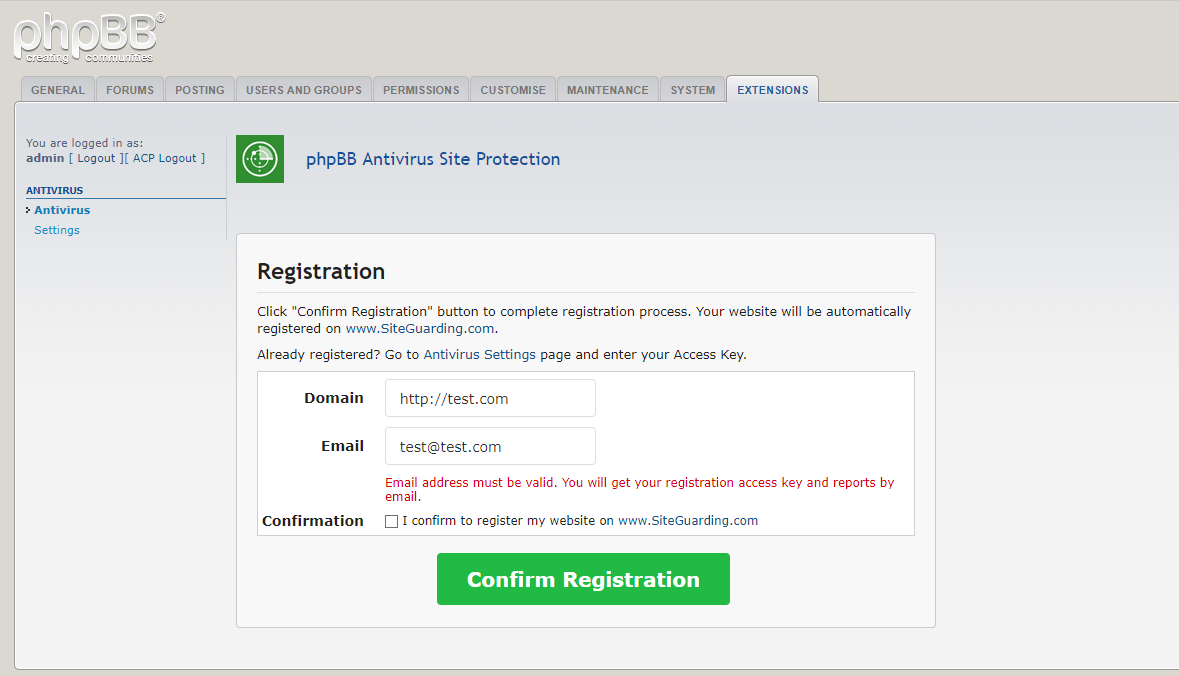Click the Confirm Registration button
Viewport: 1179px width, 676px height.
(x=583, y=579)
